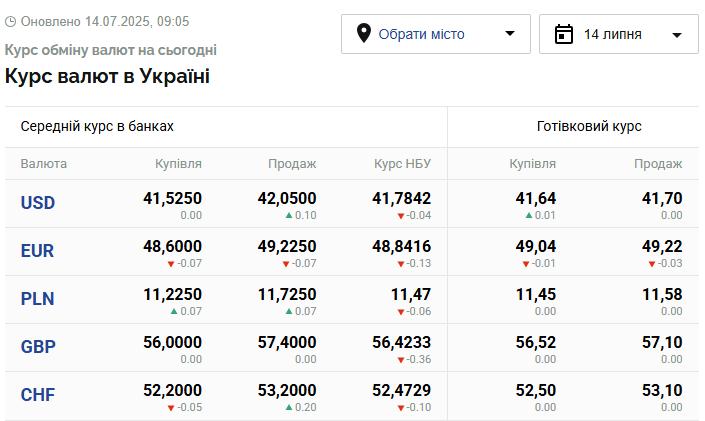The image size is (705, 421).
Task: Switch to the Готівковий курс tab
Action: pos(589,126)
